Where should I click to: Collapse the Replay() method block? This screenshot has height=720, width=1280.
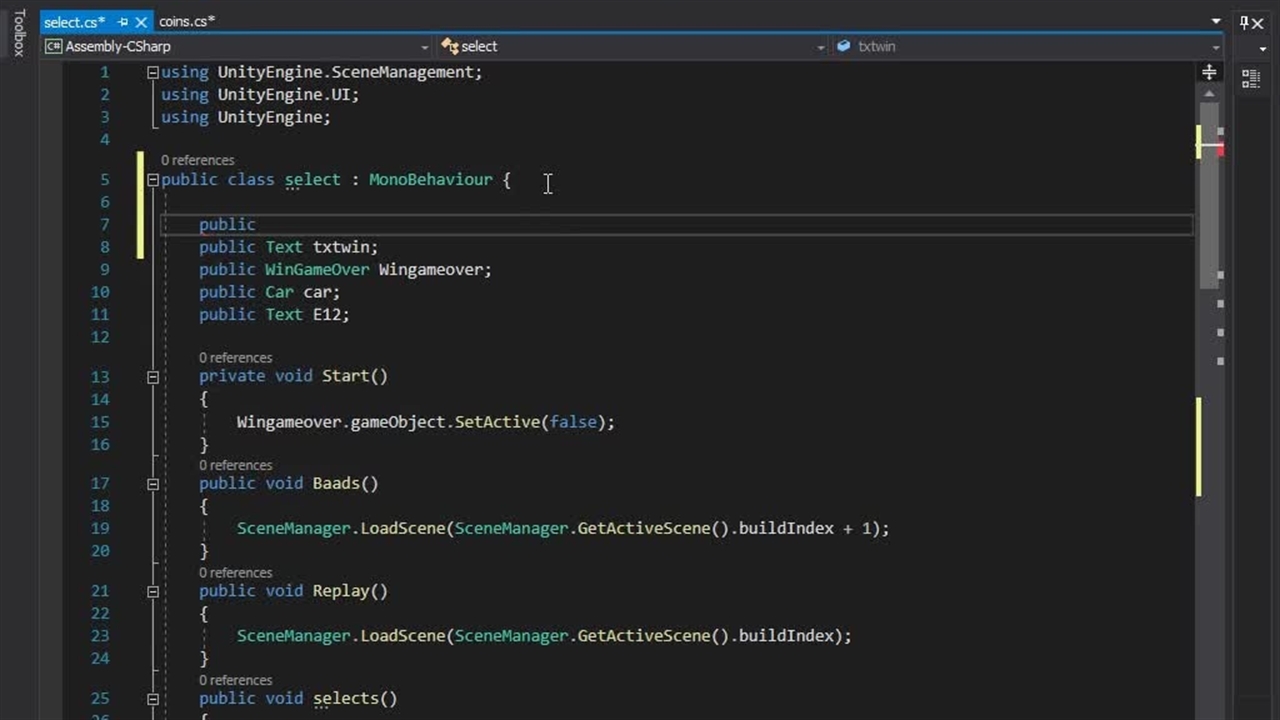point(153,591)
